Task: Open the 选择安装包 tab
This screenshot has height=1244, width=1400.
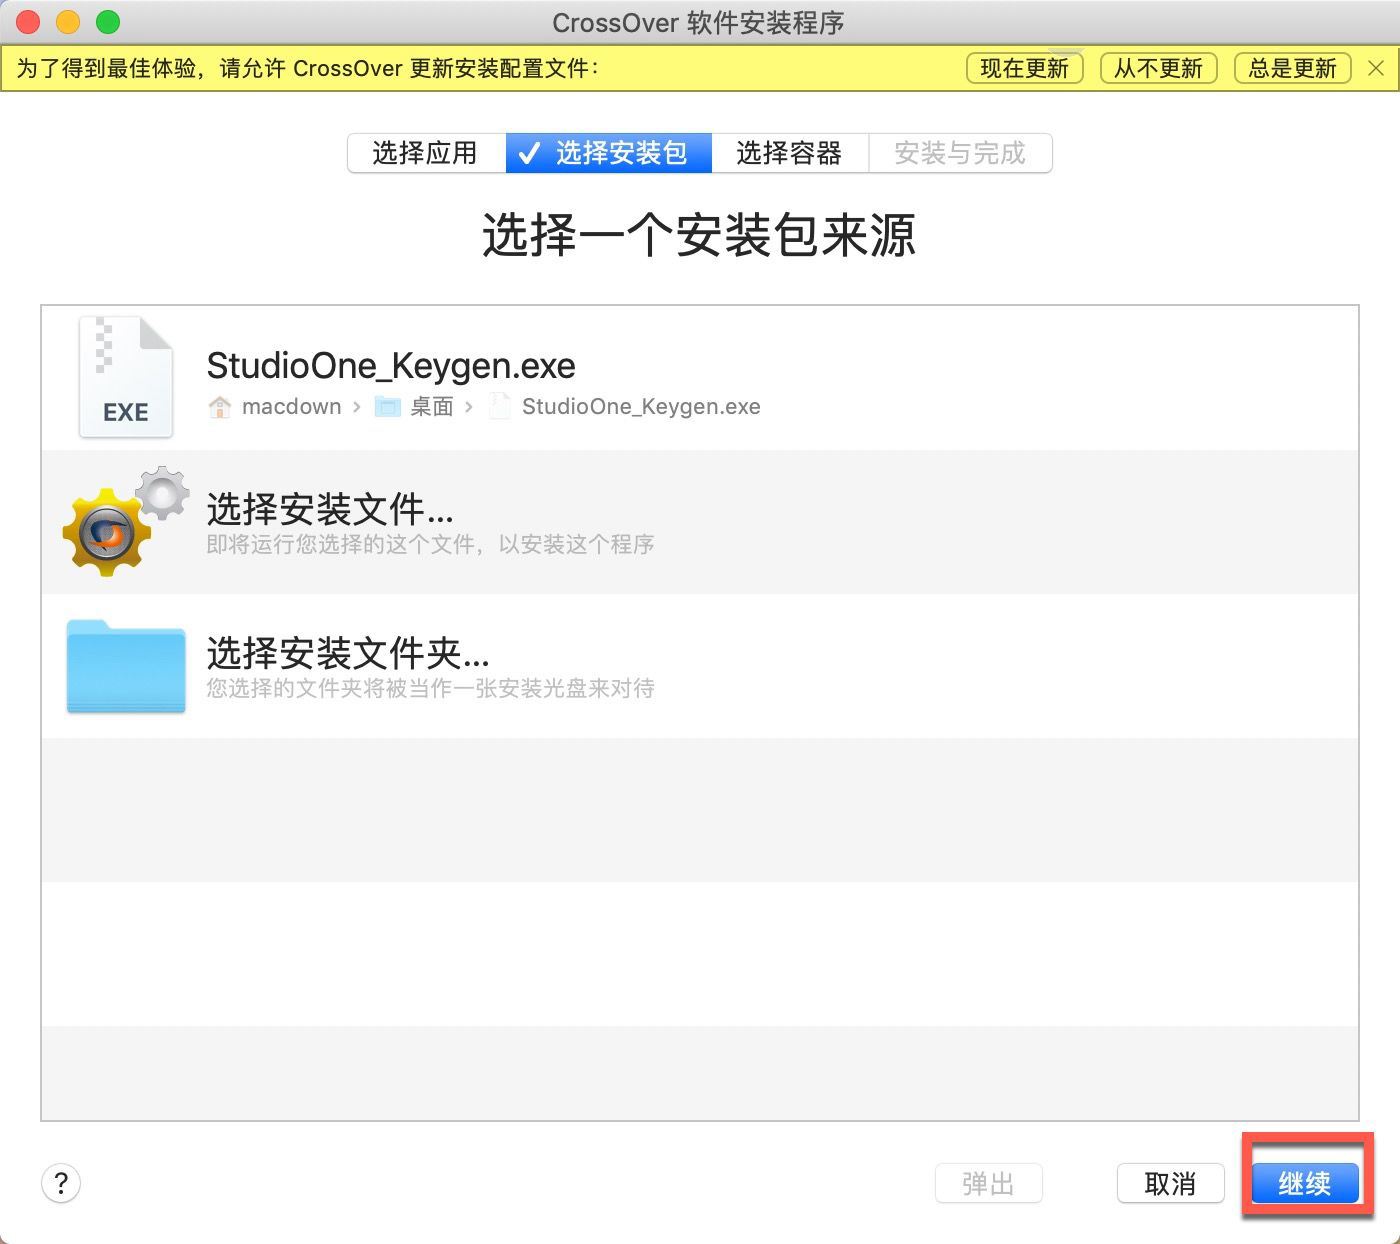Action: (609, 153)
